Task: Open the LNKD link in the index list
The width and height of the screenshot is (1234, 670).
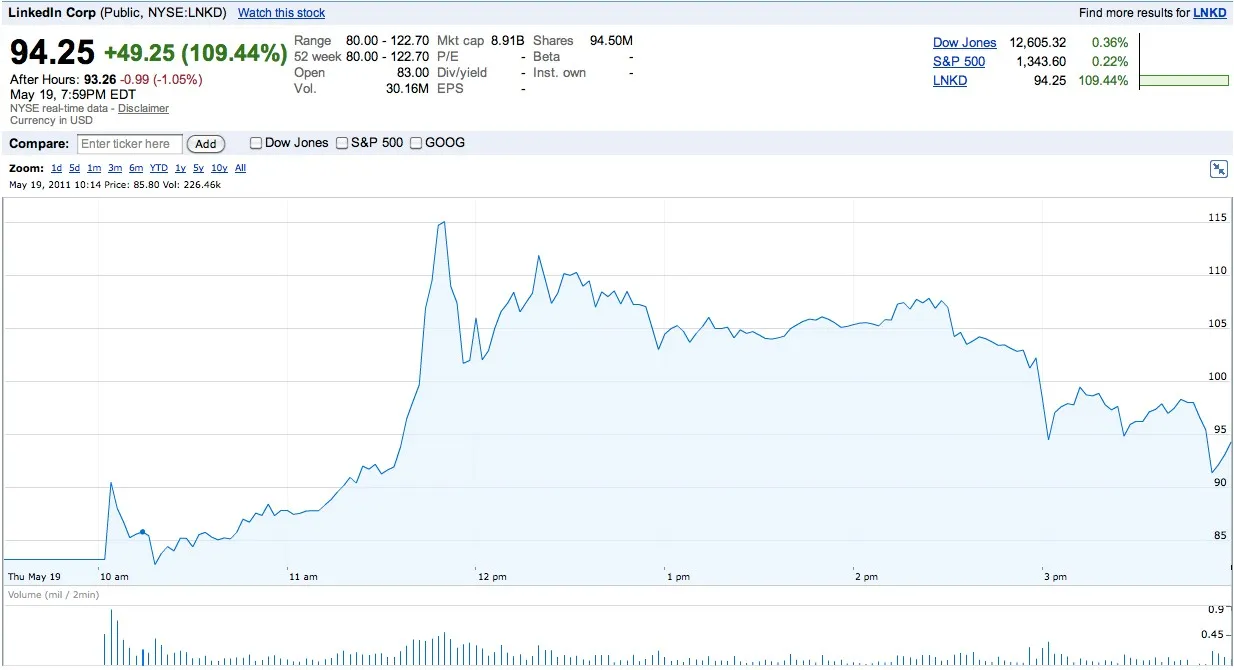Action: click(950, 81)
